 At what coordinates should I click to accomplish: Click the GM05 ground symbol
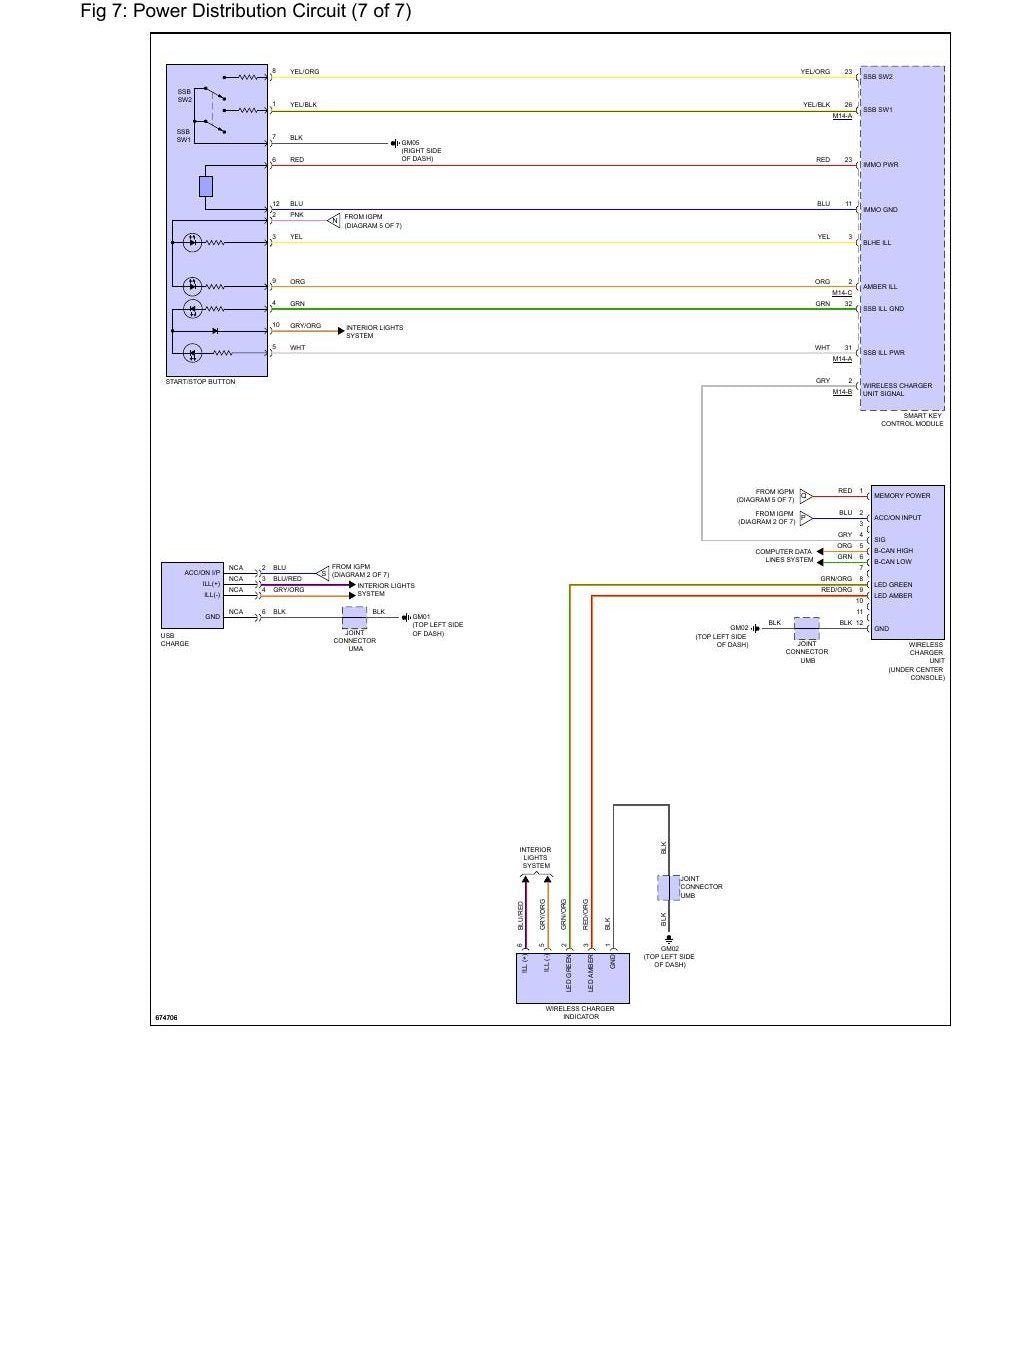click(395, 143)
